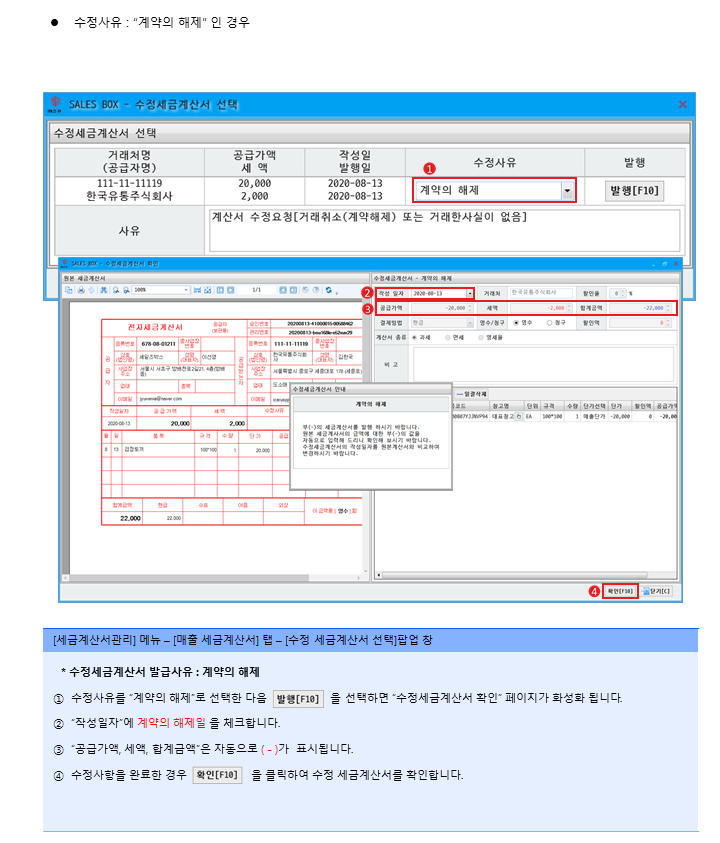Select the 영수 radio button
This screenshot has height=843, width=720.
point(516,323)
